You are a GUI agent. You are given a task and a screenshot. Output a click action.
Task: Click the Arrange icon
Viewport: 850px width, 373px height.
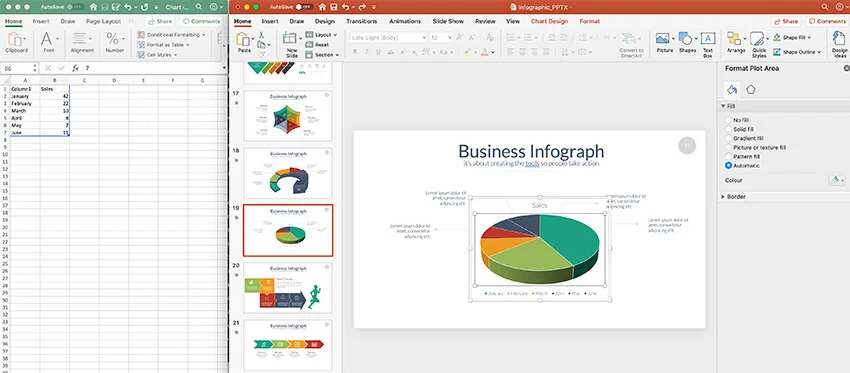tap(735, 38)
